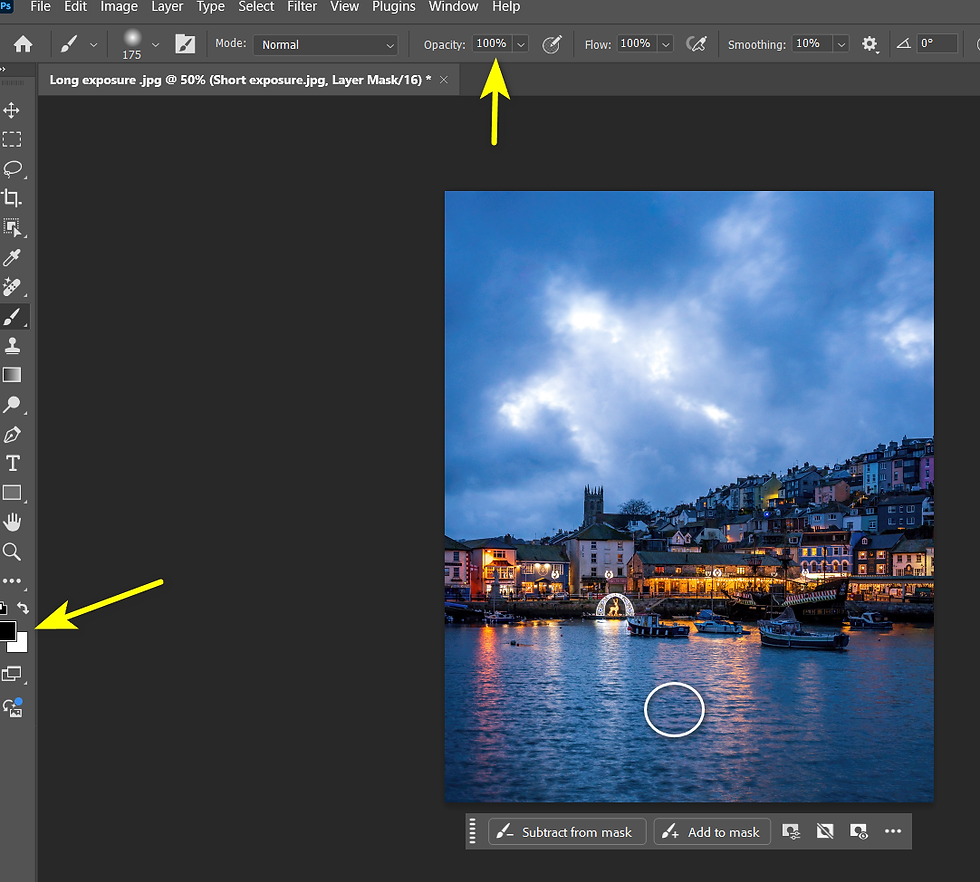Select the Eyedropper tool

[x=12, y=259]
